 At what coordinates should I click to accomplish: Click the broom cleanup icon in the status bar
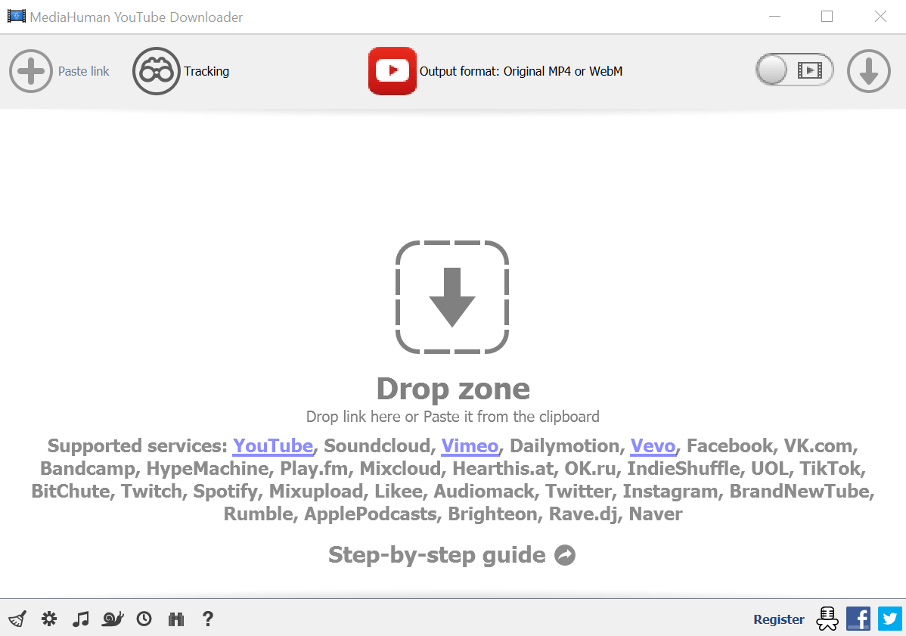(17, 619)
